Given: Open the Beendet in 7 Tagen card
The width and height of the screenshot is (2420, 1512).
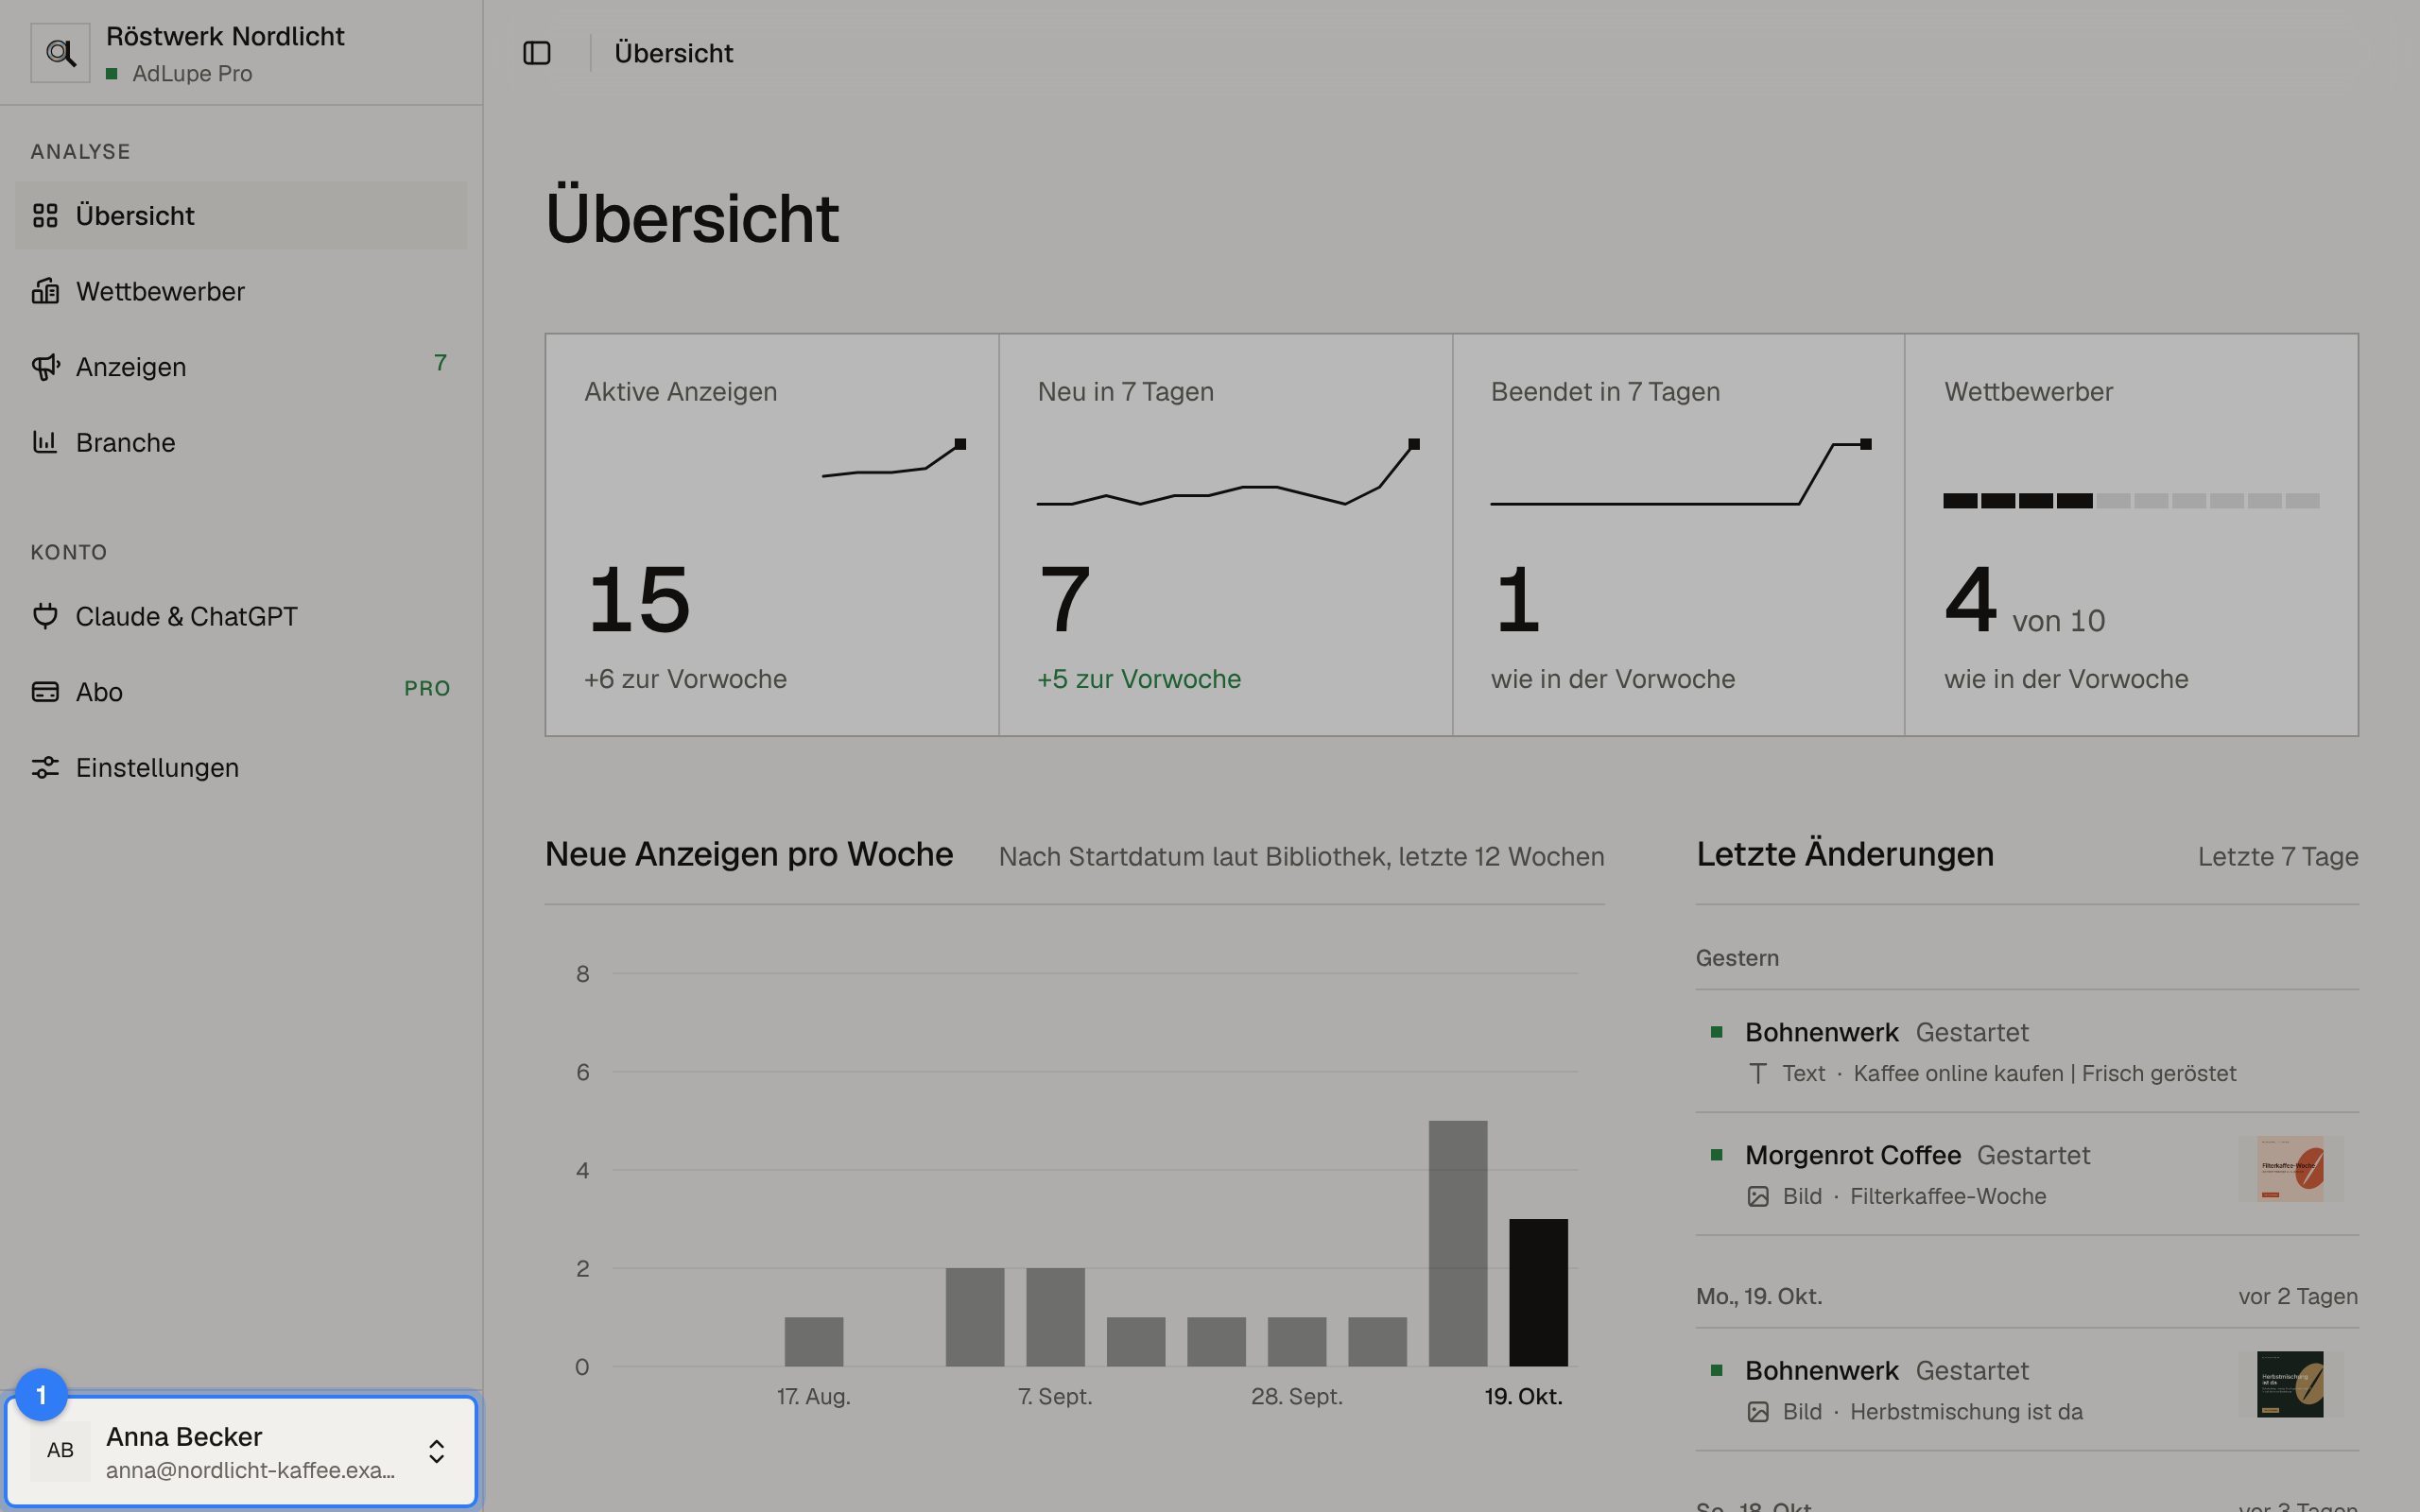Looking at the screenshot, I should pos(1678,535).
